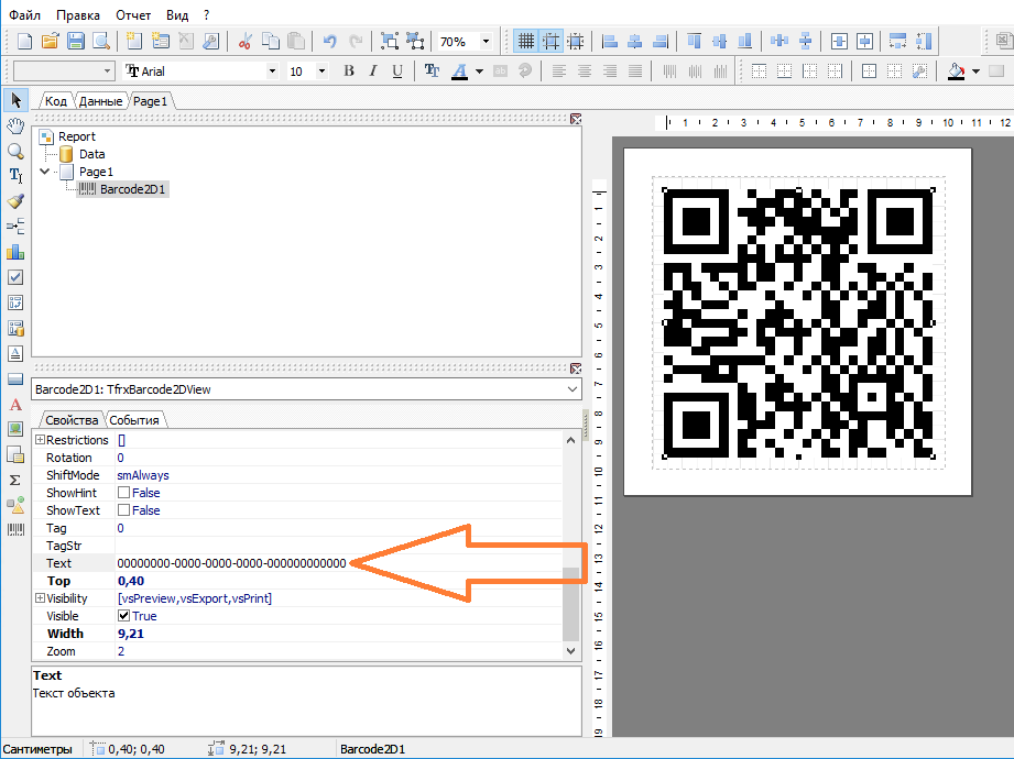Screen dimensions: 1014x759
Task: Open the Barcode2D1 object selector dropdown
Action: pyautogui.click(x=572, y=389)
